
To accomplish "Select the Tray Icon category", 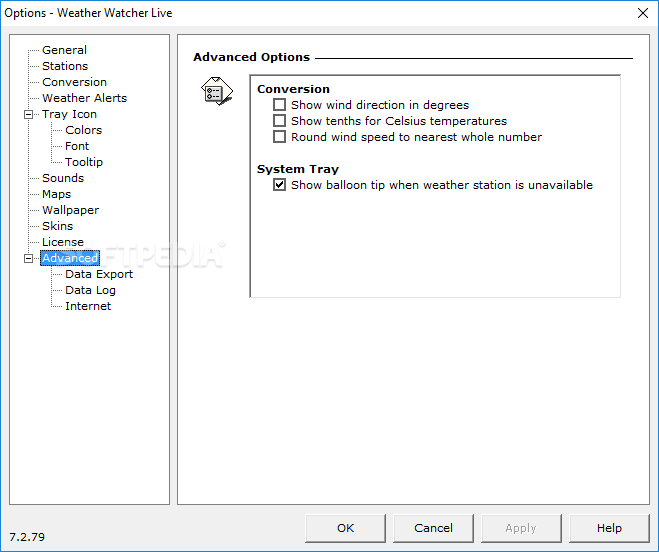I will [x=69, y=114].
